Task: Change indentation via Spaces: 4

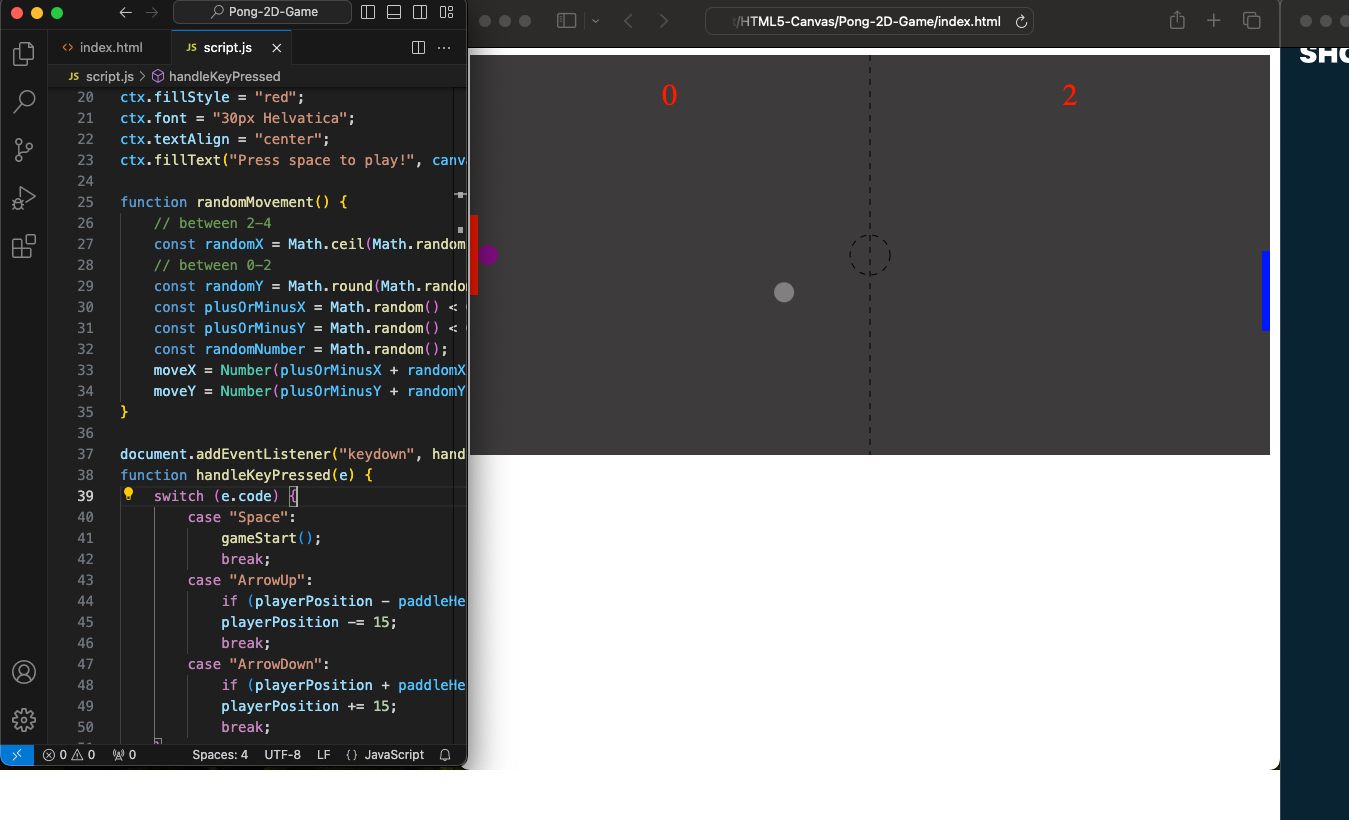Action: pos(220,755)
